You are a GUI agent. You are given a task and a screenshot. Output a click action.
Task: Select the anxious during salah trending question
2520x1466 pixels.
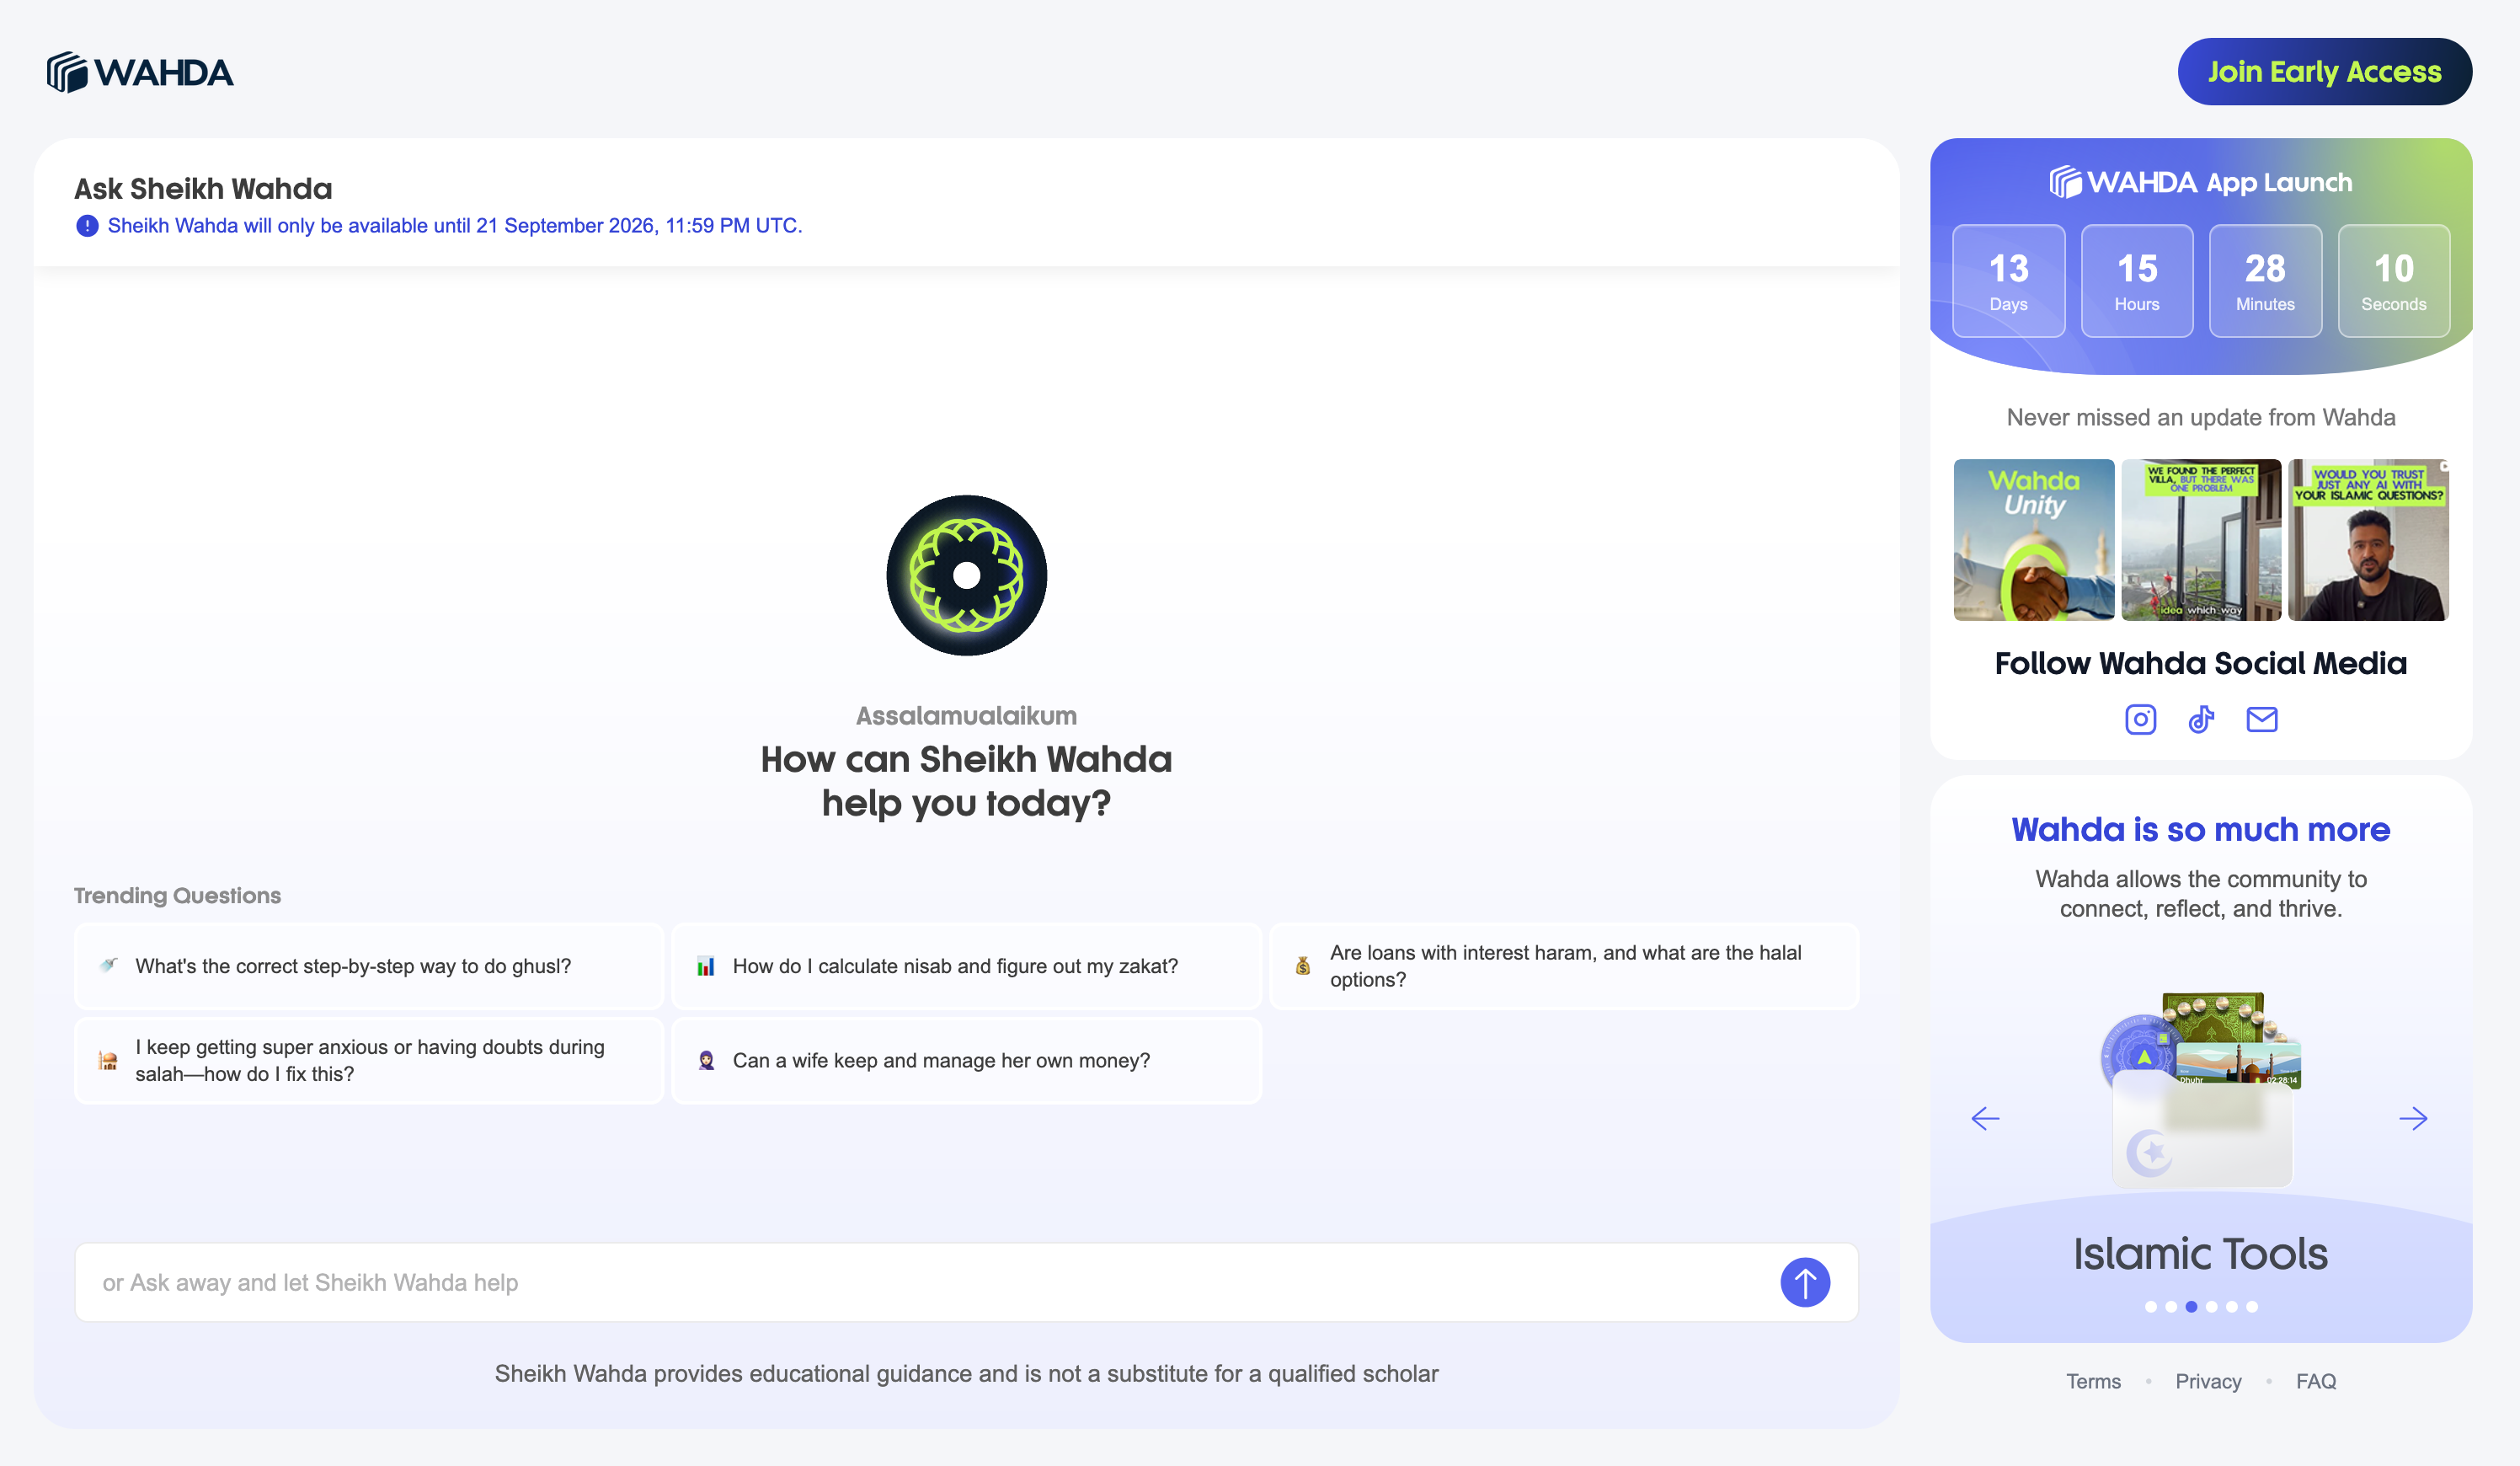[369, 1060]
